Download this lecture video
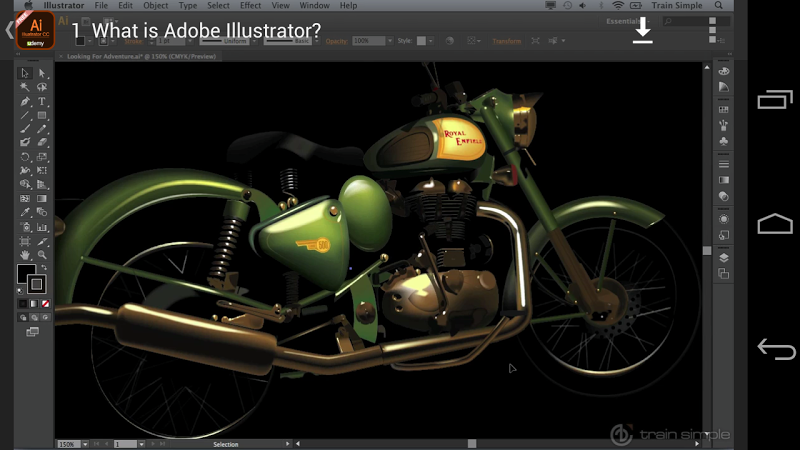 coord(643,31)
